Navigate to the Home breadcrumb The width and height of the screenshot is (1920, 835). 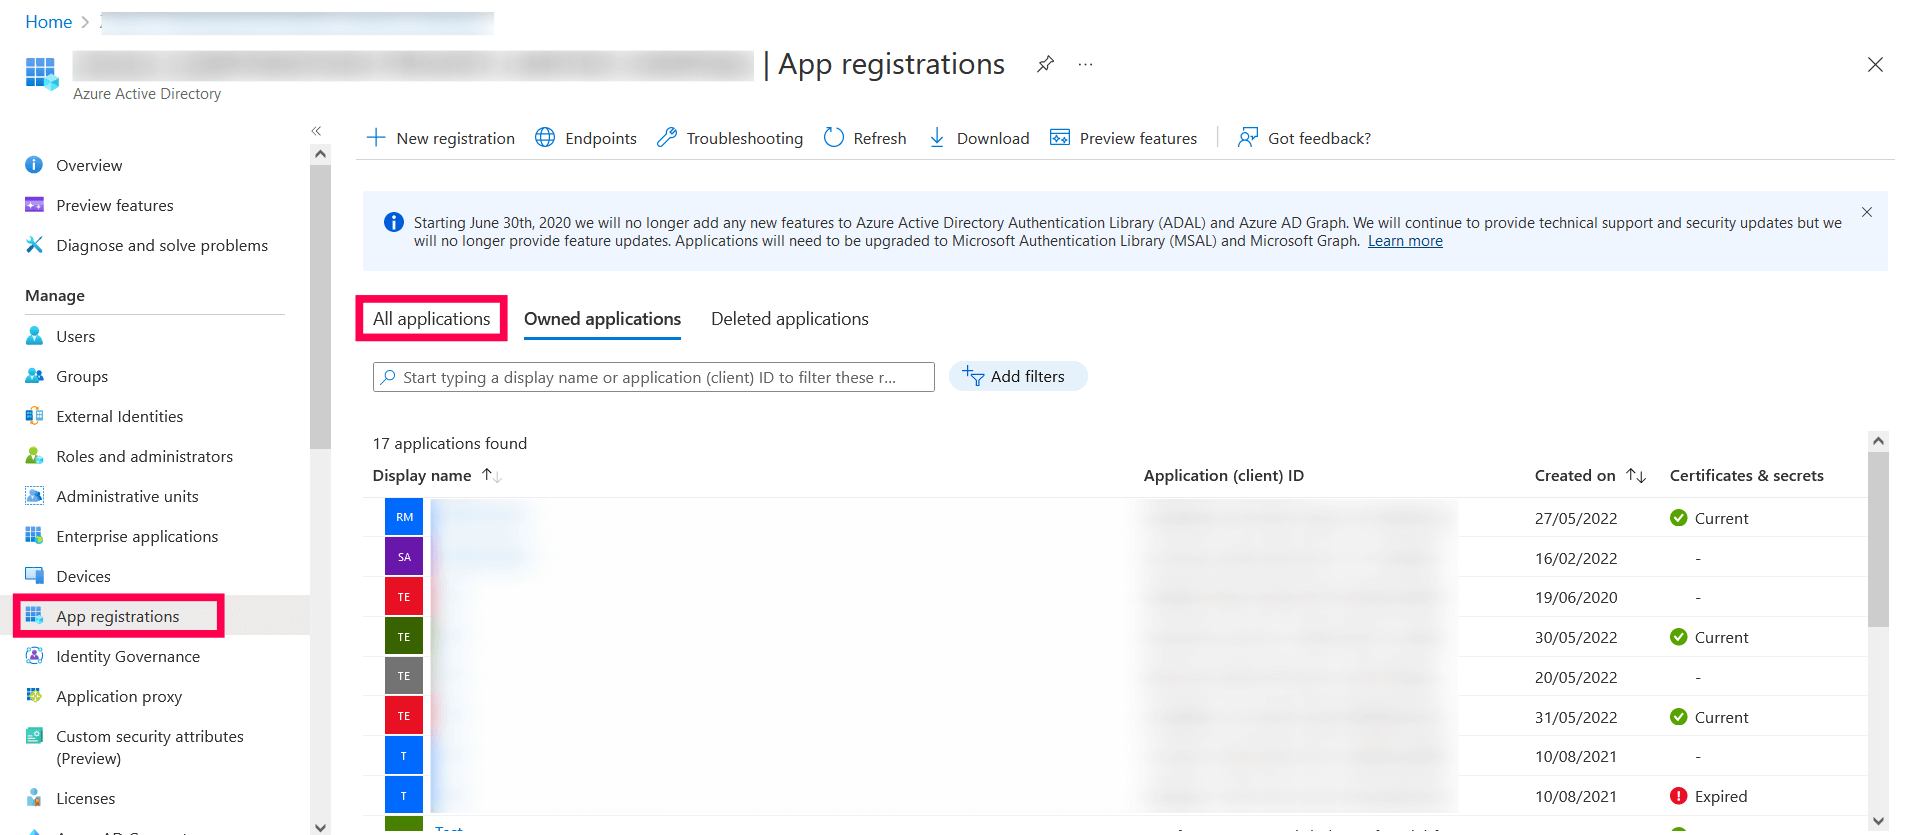48,22
